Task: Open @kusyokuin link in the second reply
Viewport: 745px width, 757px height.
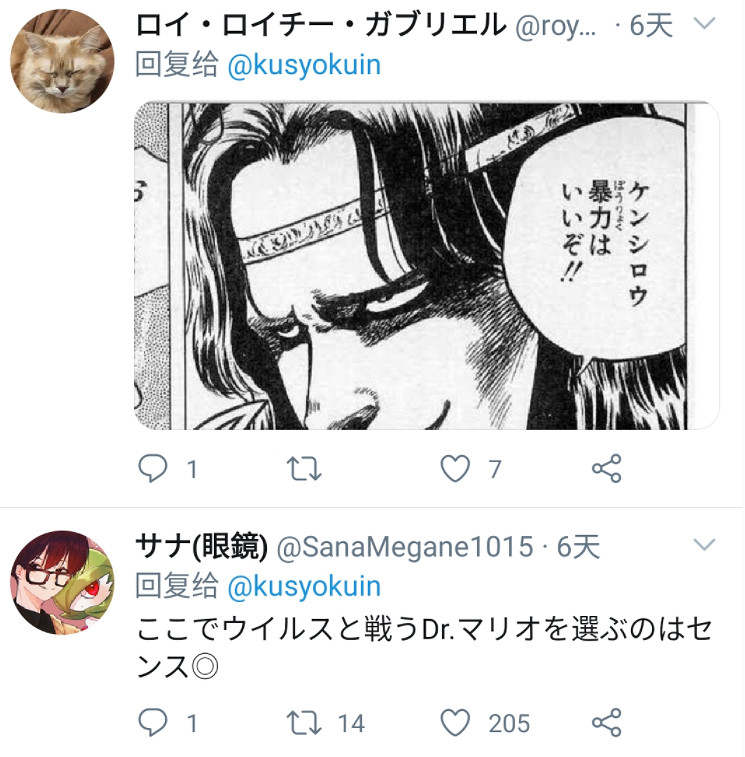Action: coord(304,587)
